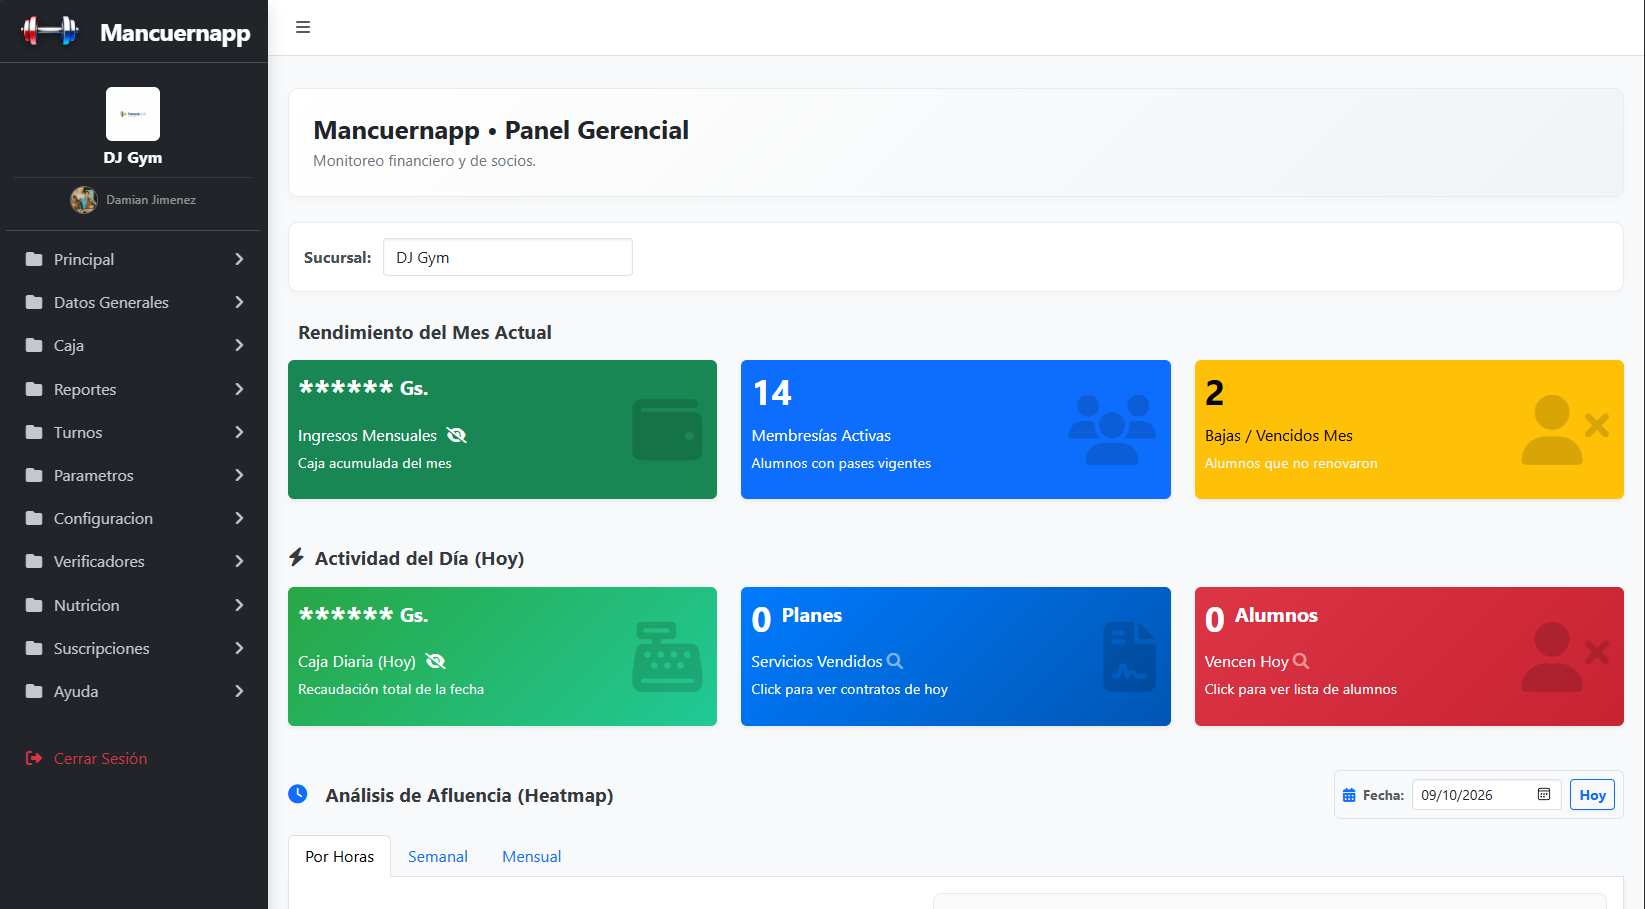This screenshot has width=1645, height=909.
Task: Click the user-remove icon on Bajas / Vencidos Mes
Action: pos(1565,430)
